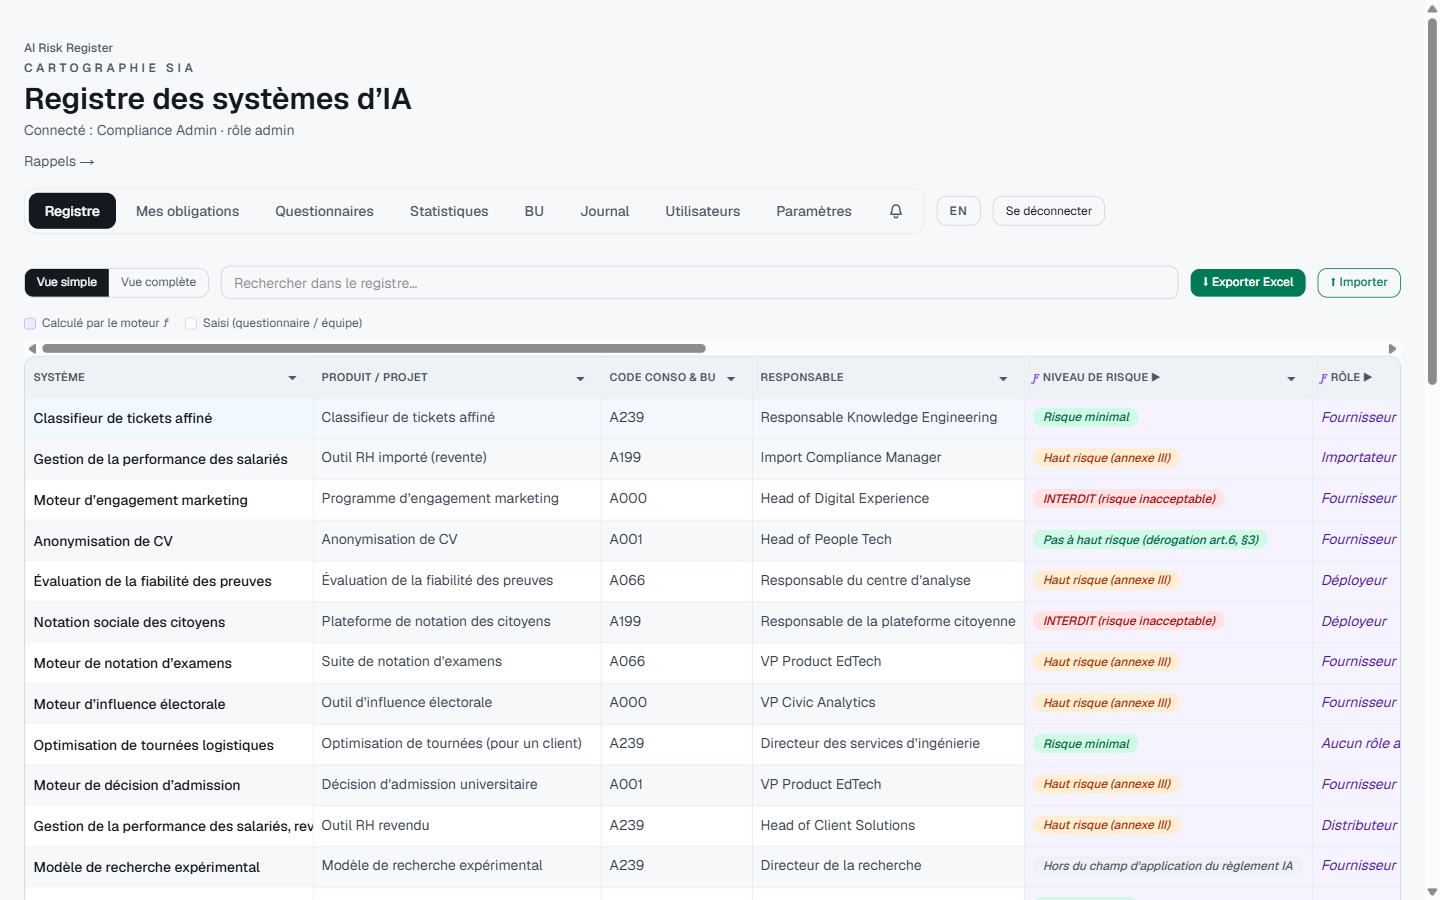Focus the 'Rechercher dans le registre' search field

click(x=699, y=283)
